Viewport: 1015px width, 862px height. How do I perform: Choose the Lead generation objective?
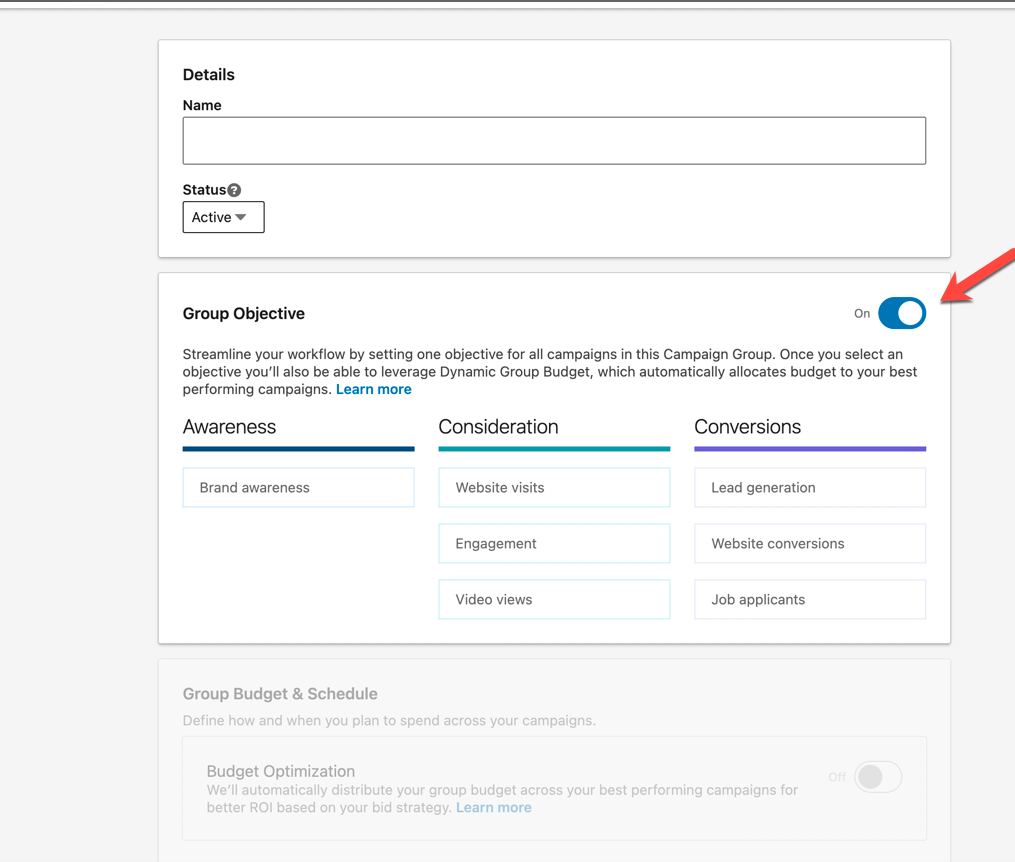pos(810,487)
